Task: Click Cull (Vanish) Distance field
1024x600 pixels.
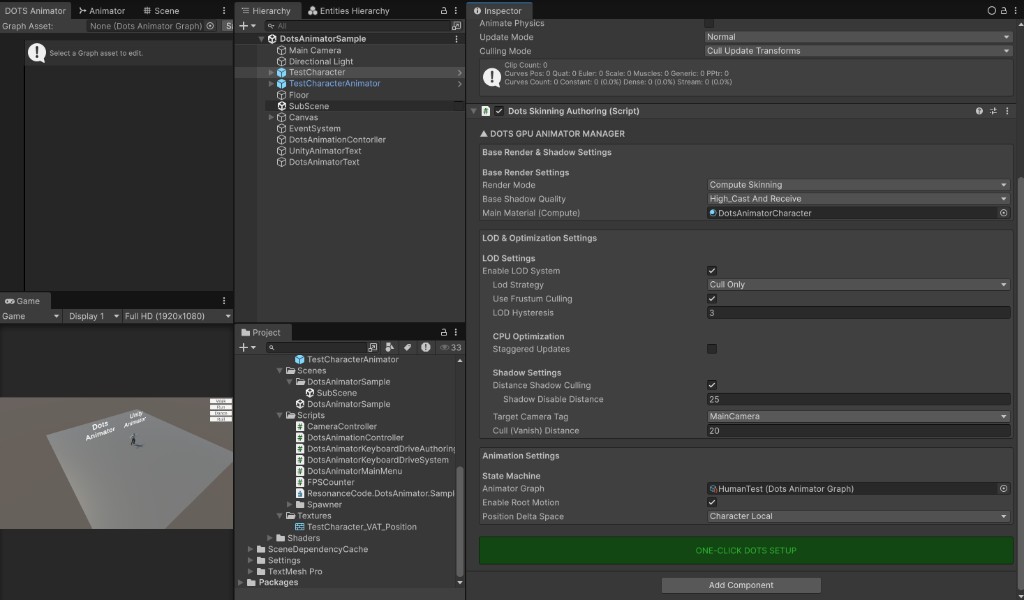Action: tap(859, 431)
